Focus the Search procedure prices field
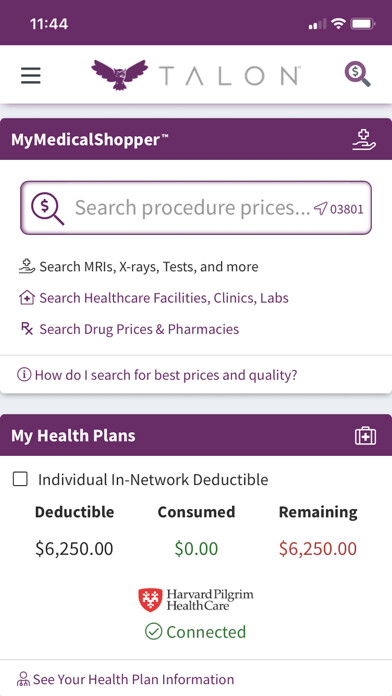This screenshot has width=392, height=696. tap(196, 208)
